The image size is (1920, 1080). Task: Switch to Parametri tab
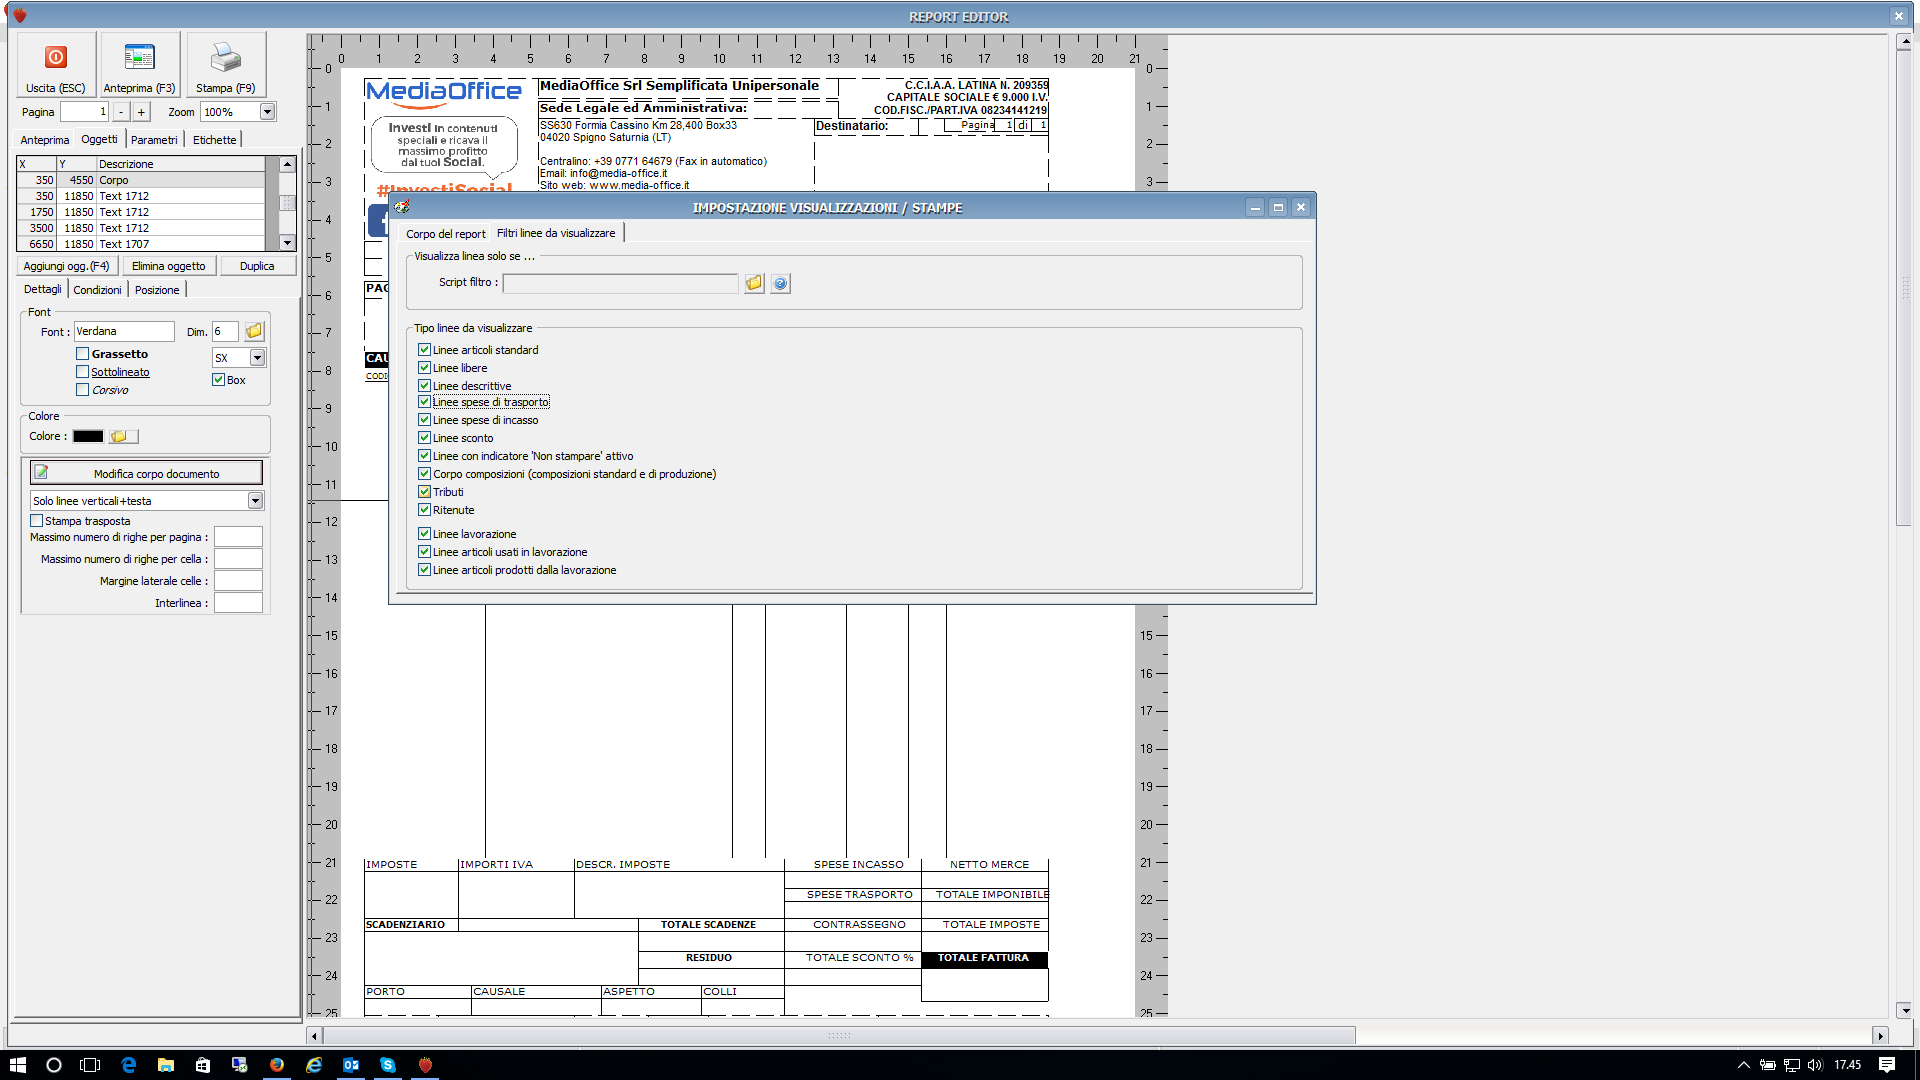154,140
